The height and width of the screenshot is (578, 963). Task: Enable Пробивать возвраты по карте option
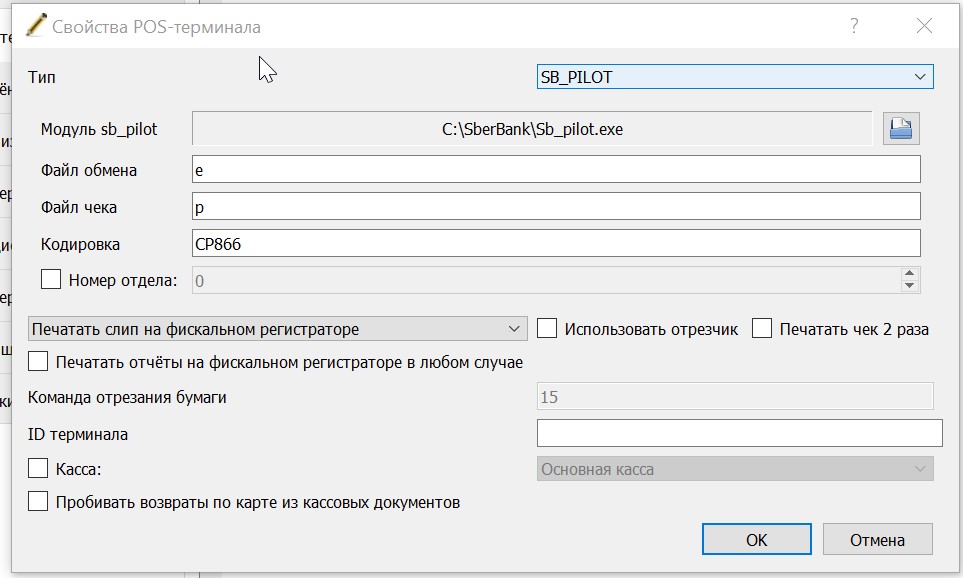point(38,502)
